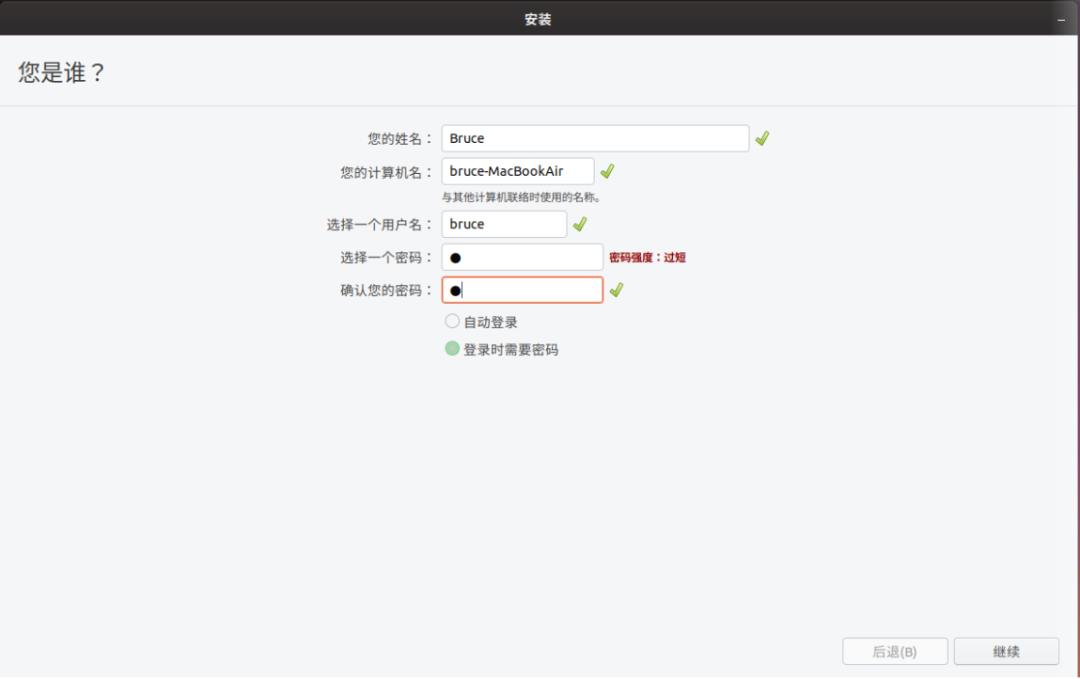Click the 安装 window title bar
This screenshot has height=679, width=1080.
point(540,17)
